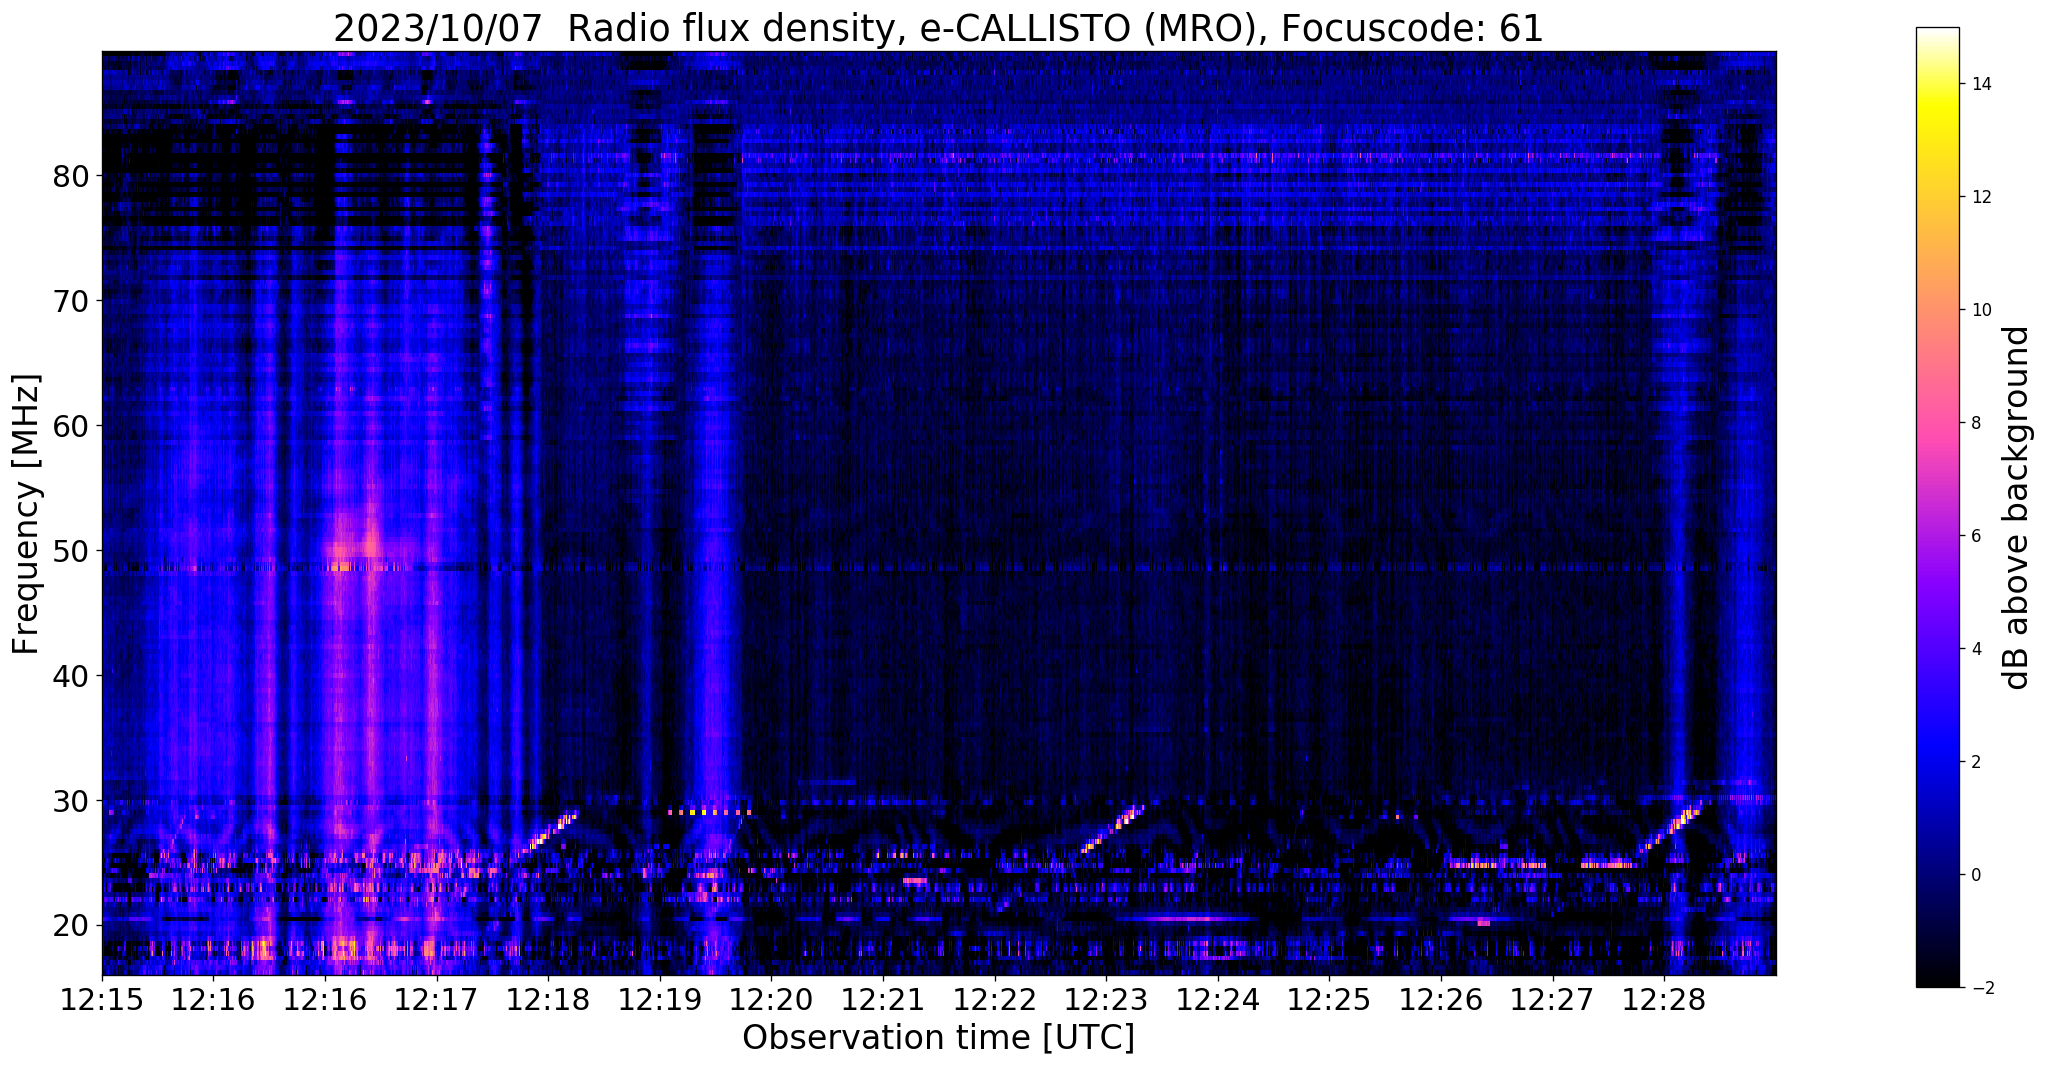The image size is (2047, 1067).
Task: Click the colorbar tick label 2
Action: [x=1974, y=763]
